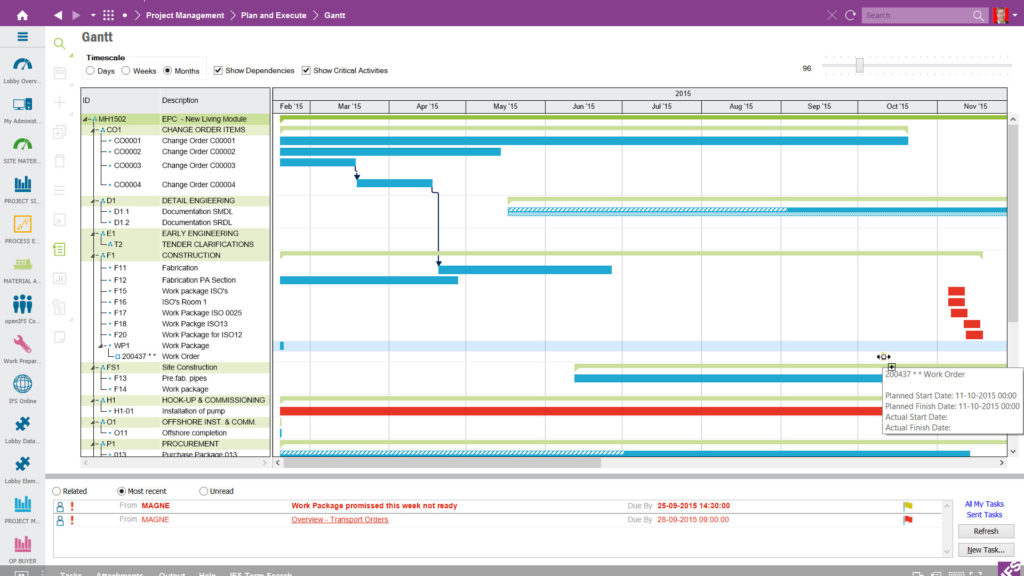Screen dimensions: 1024x576
Task: Switch timescale to Weeks
Action: (x=124, y=70)
